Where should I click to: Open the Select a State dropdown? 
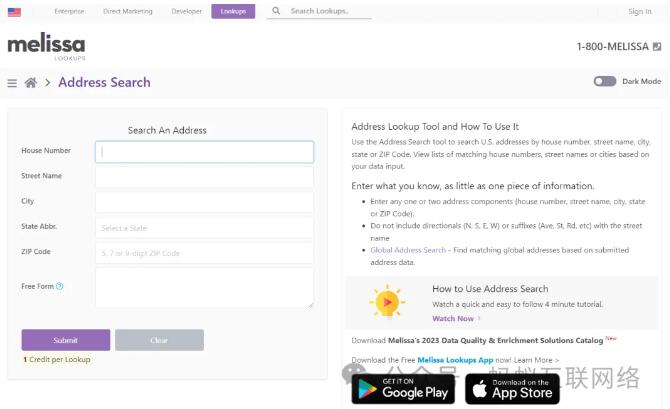click(204, 228)
